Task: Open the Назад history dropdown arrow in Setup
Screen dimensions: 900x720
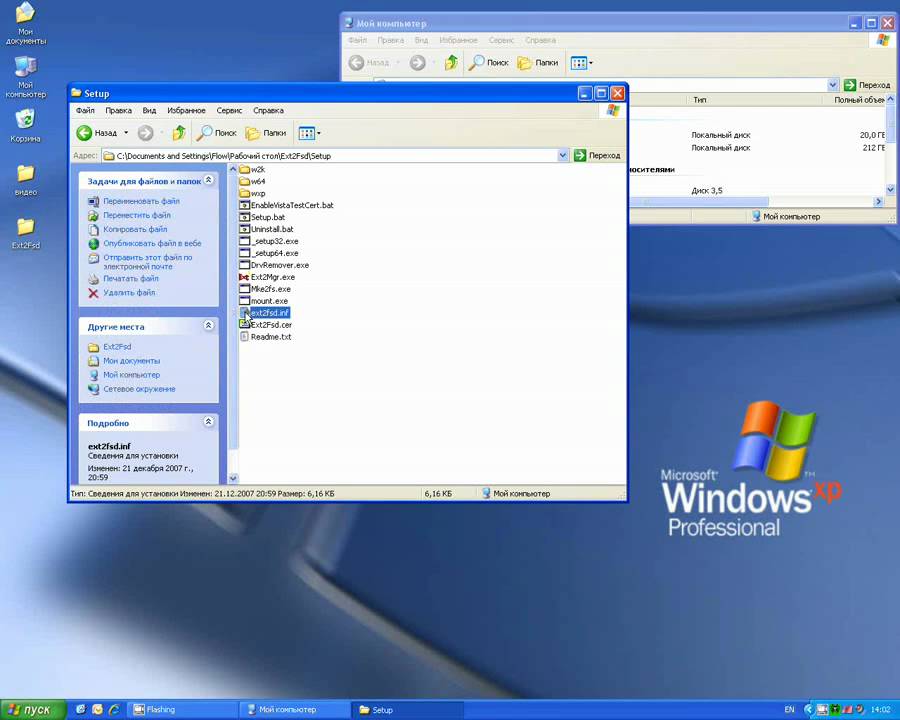Action: tap(126, 133)
